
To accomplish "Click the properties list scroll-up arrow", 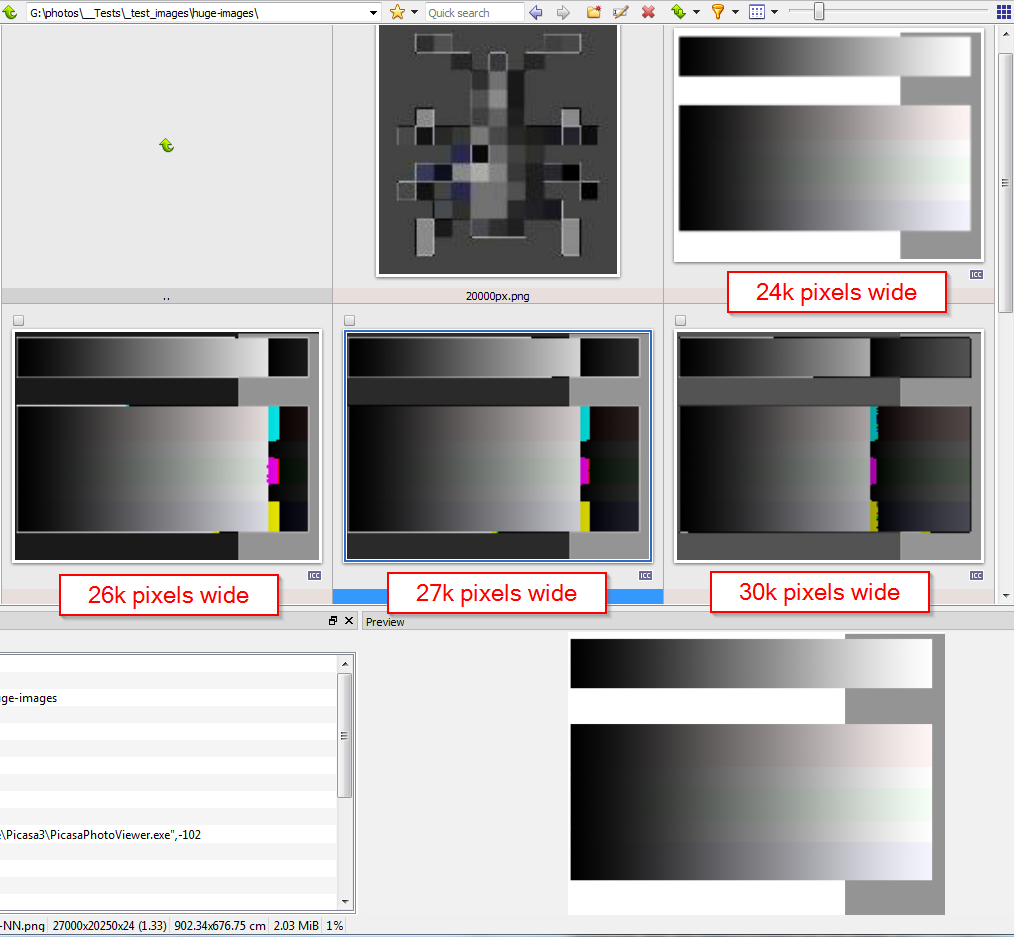I will [x=345, y=663].
